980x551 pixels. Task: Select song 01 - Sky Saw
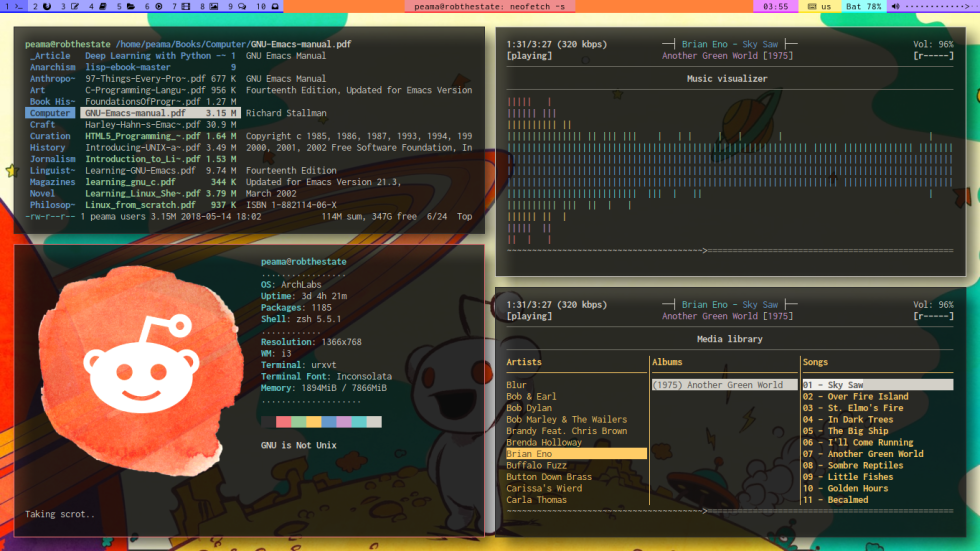click(878, 385)
